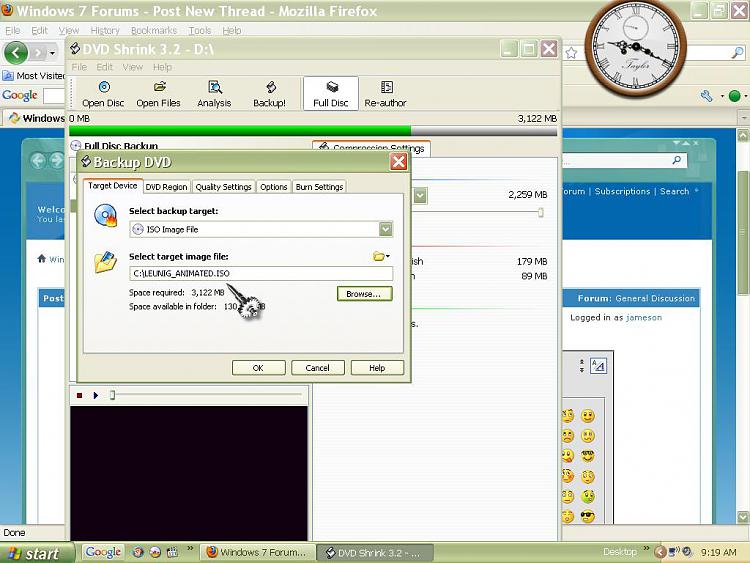This screenshot has height=563, width=750.
Task: Go to the Burn Settings tab
Action: 319,187
